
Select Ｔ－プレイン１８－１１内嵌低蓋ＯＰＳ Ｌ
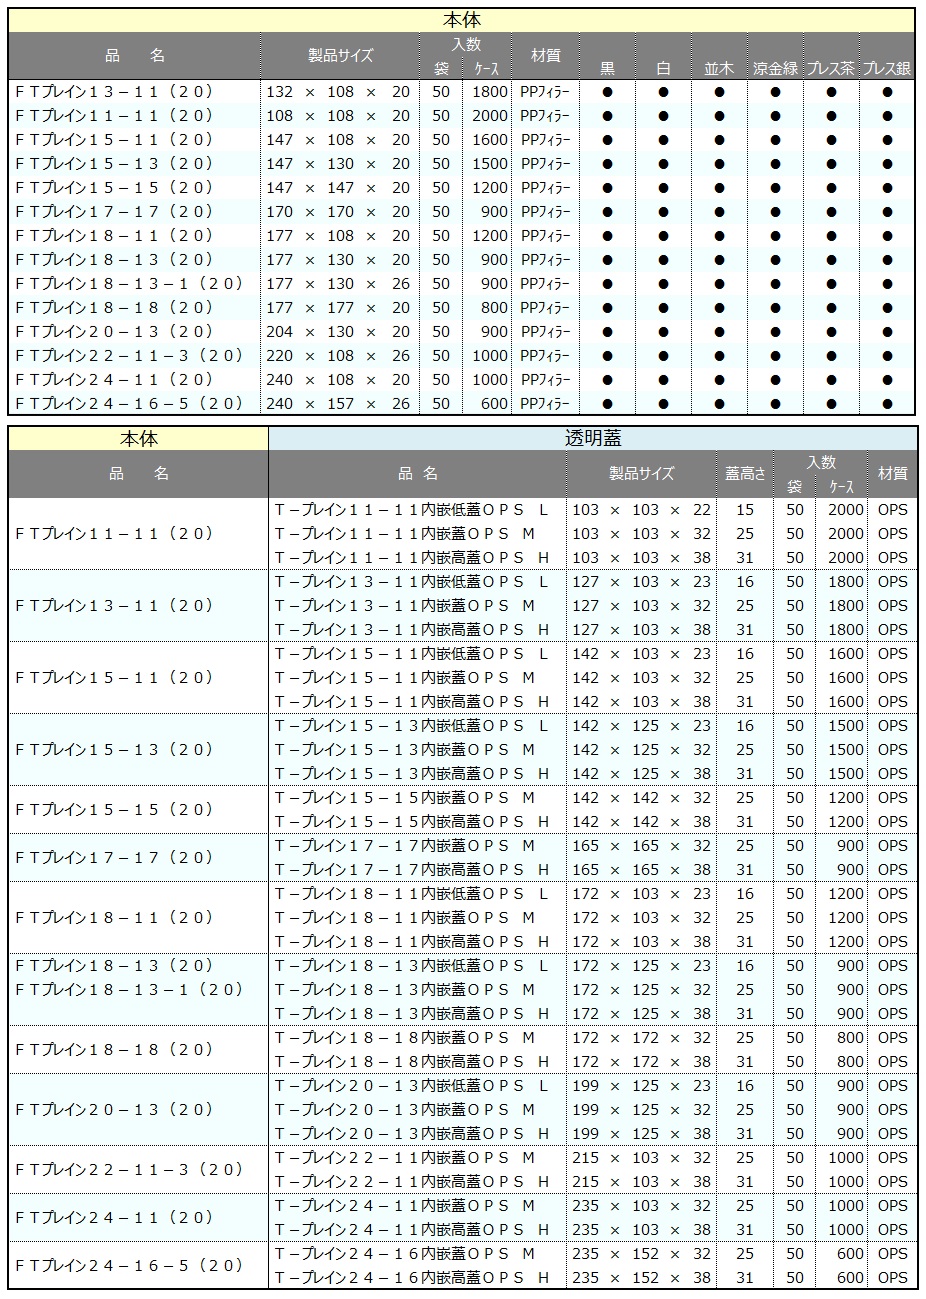pyautogui.click(x=412, y=894)
